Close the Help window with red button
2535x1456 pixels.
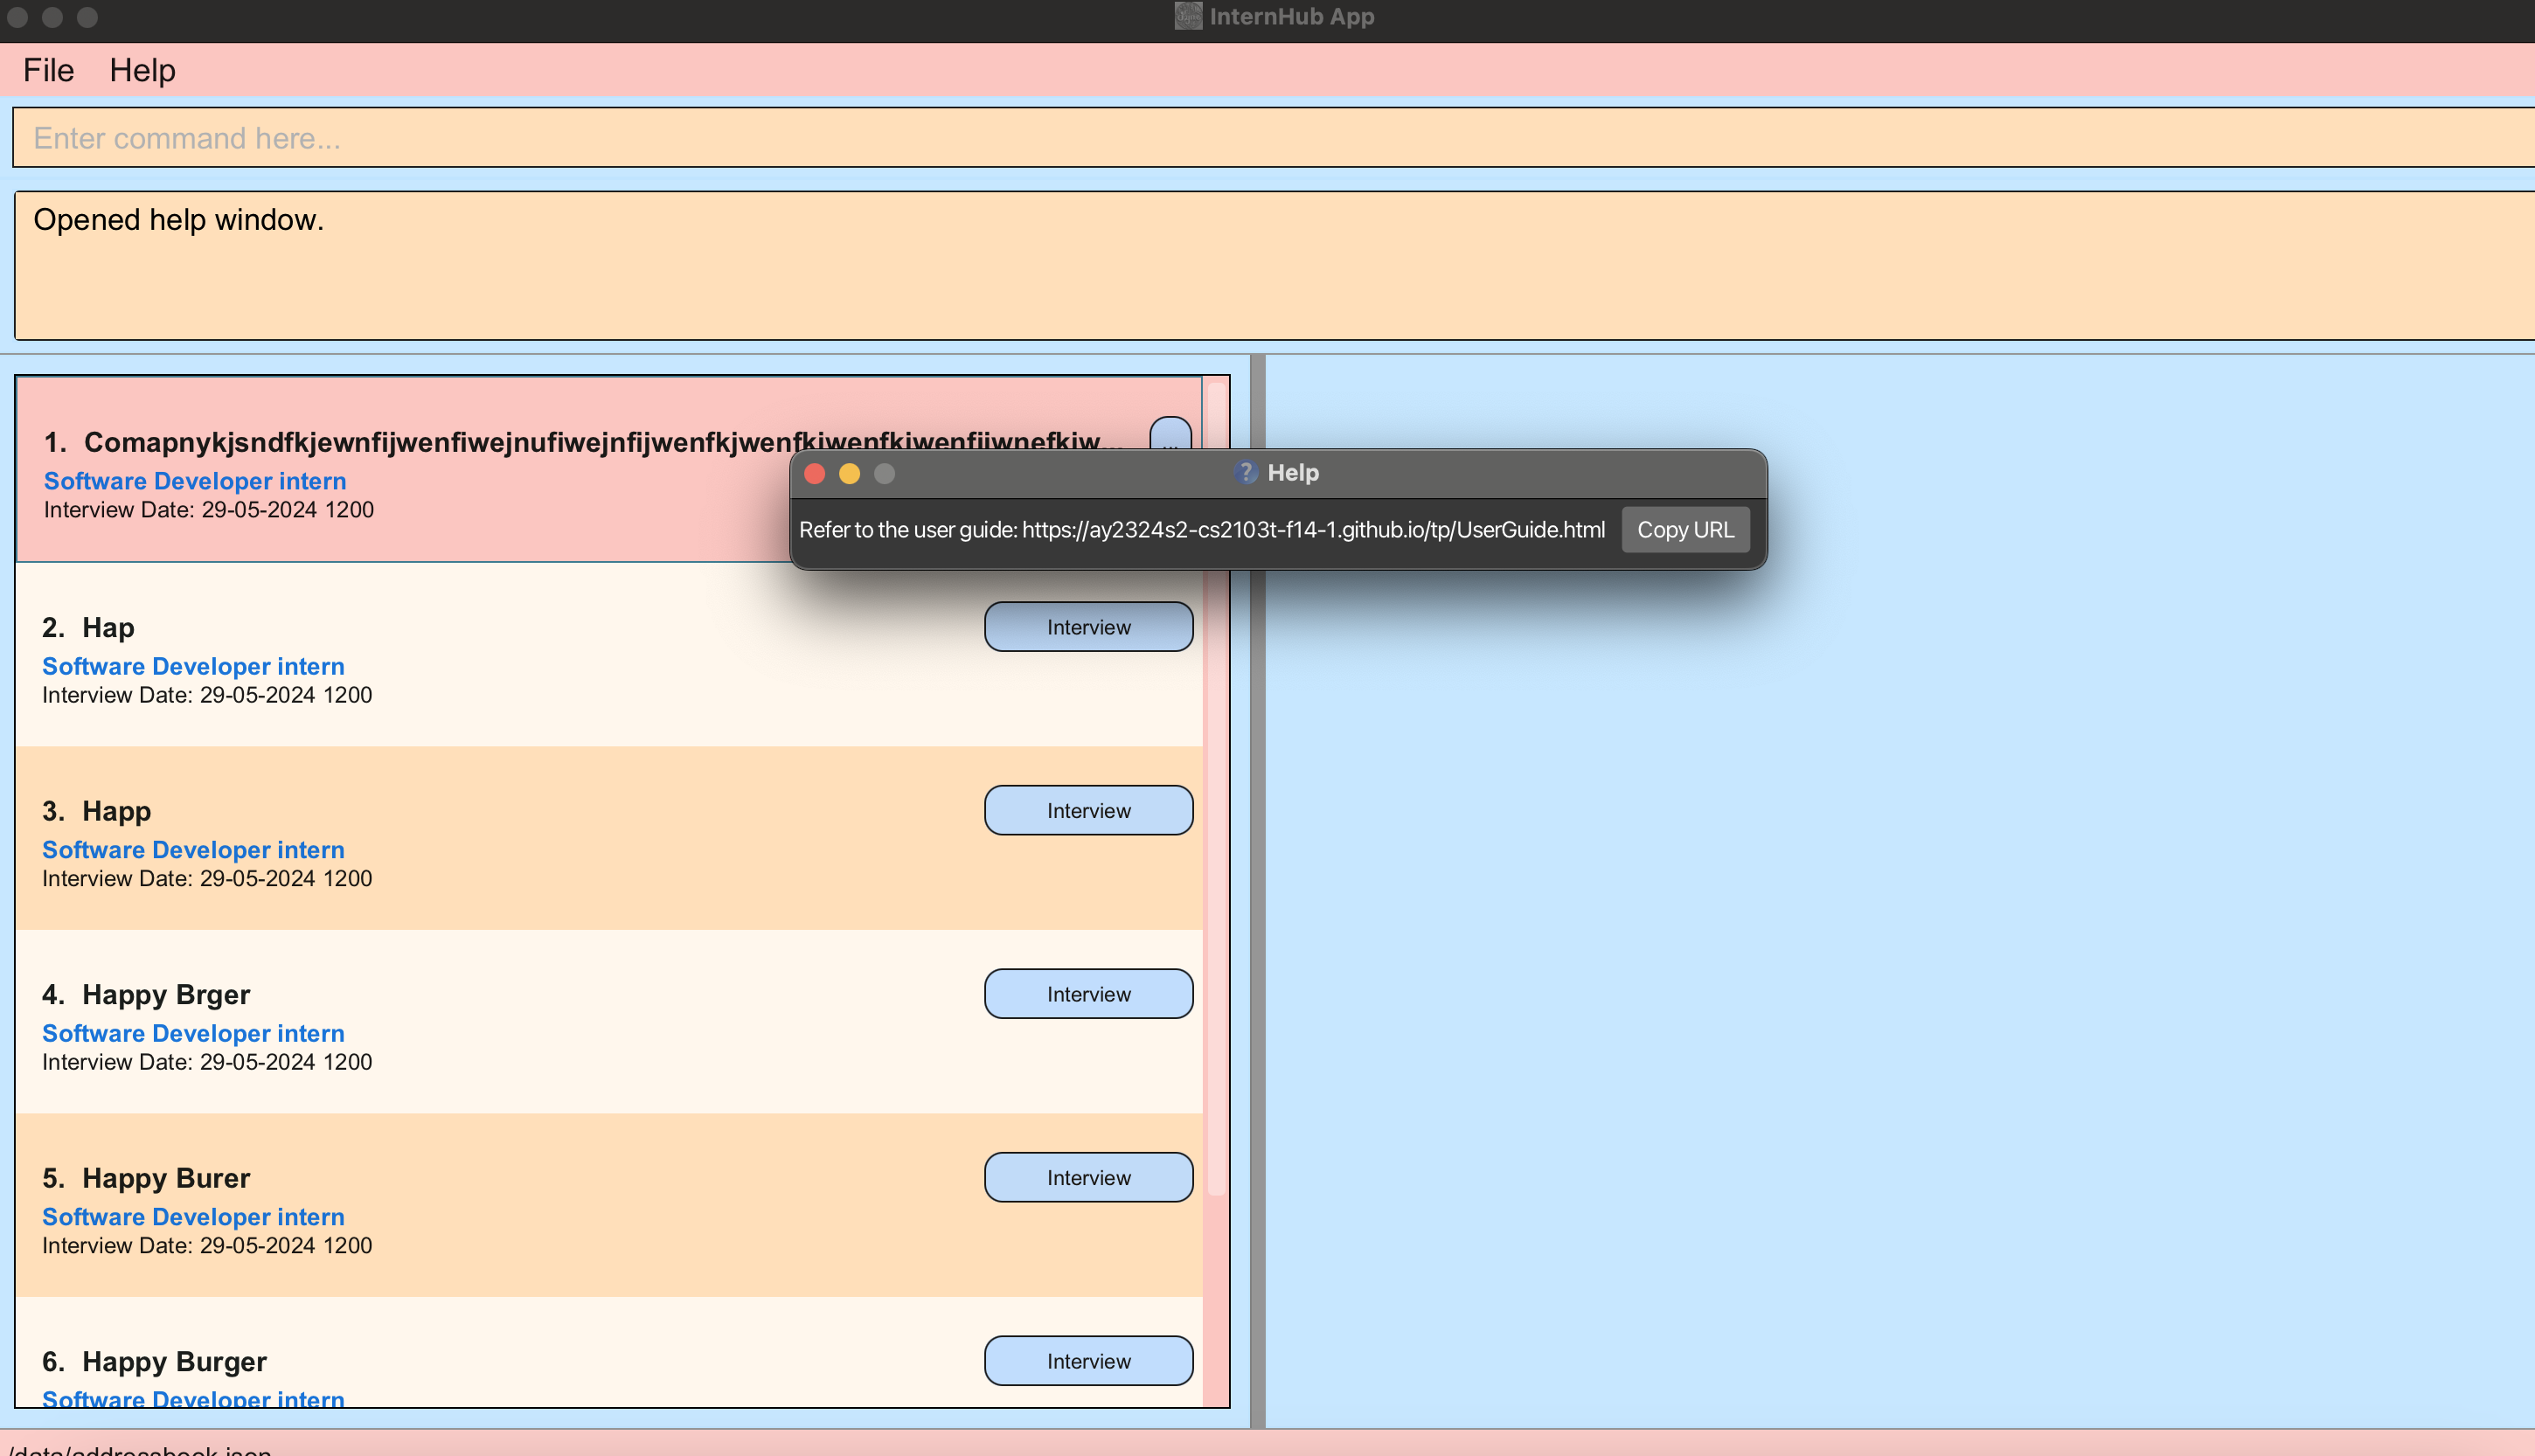pyautogui.click(x=814, y=473)
